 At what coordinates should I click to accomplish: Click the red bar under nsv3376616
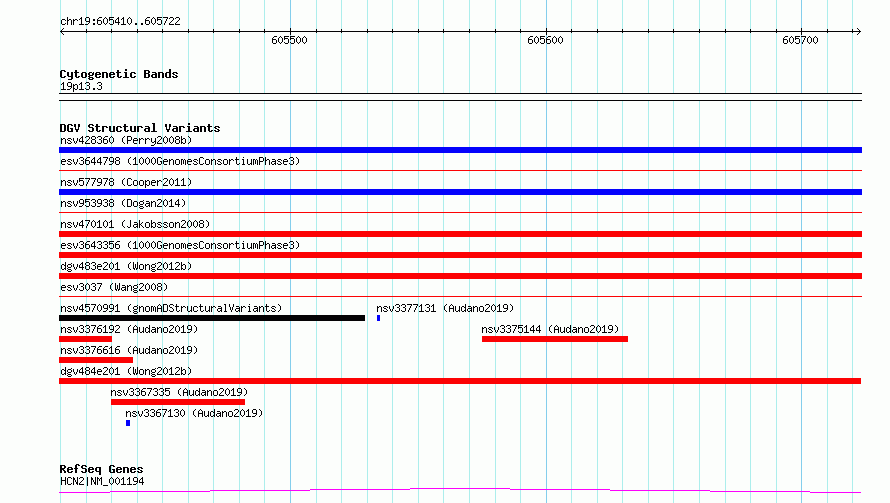pos(96,360)
